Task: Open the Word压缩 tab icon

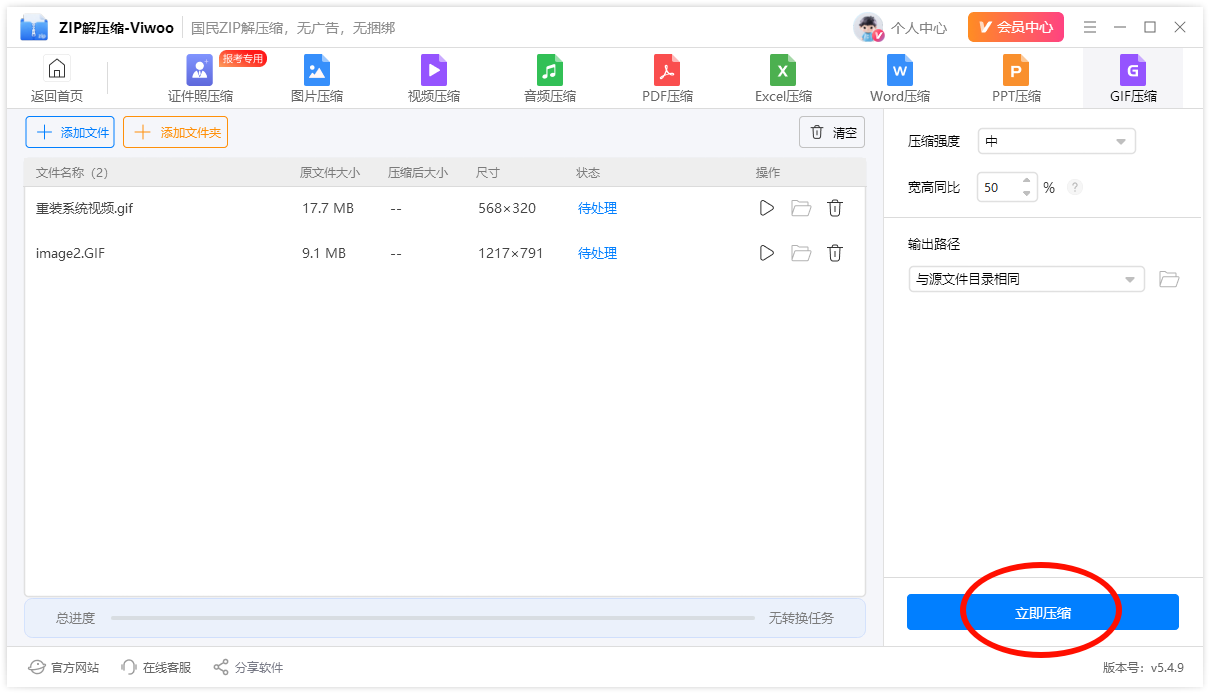Action: point(900,70)
